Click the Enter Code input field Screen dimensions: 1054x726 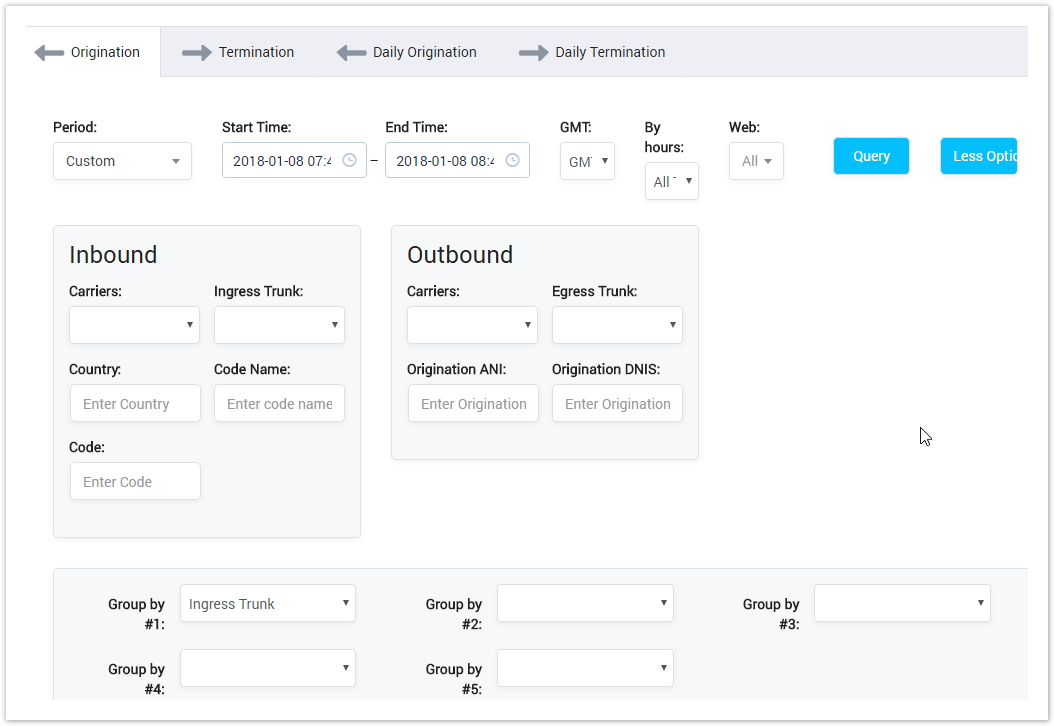[135, 481]
